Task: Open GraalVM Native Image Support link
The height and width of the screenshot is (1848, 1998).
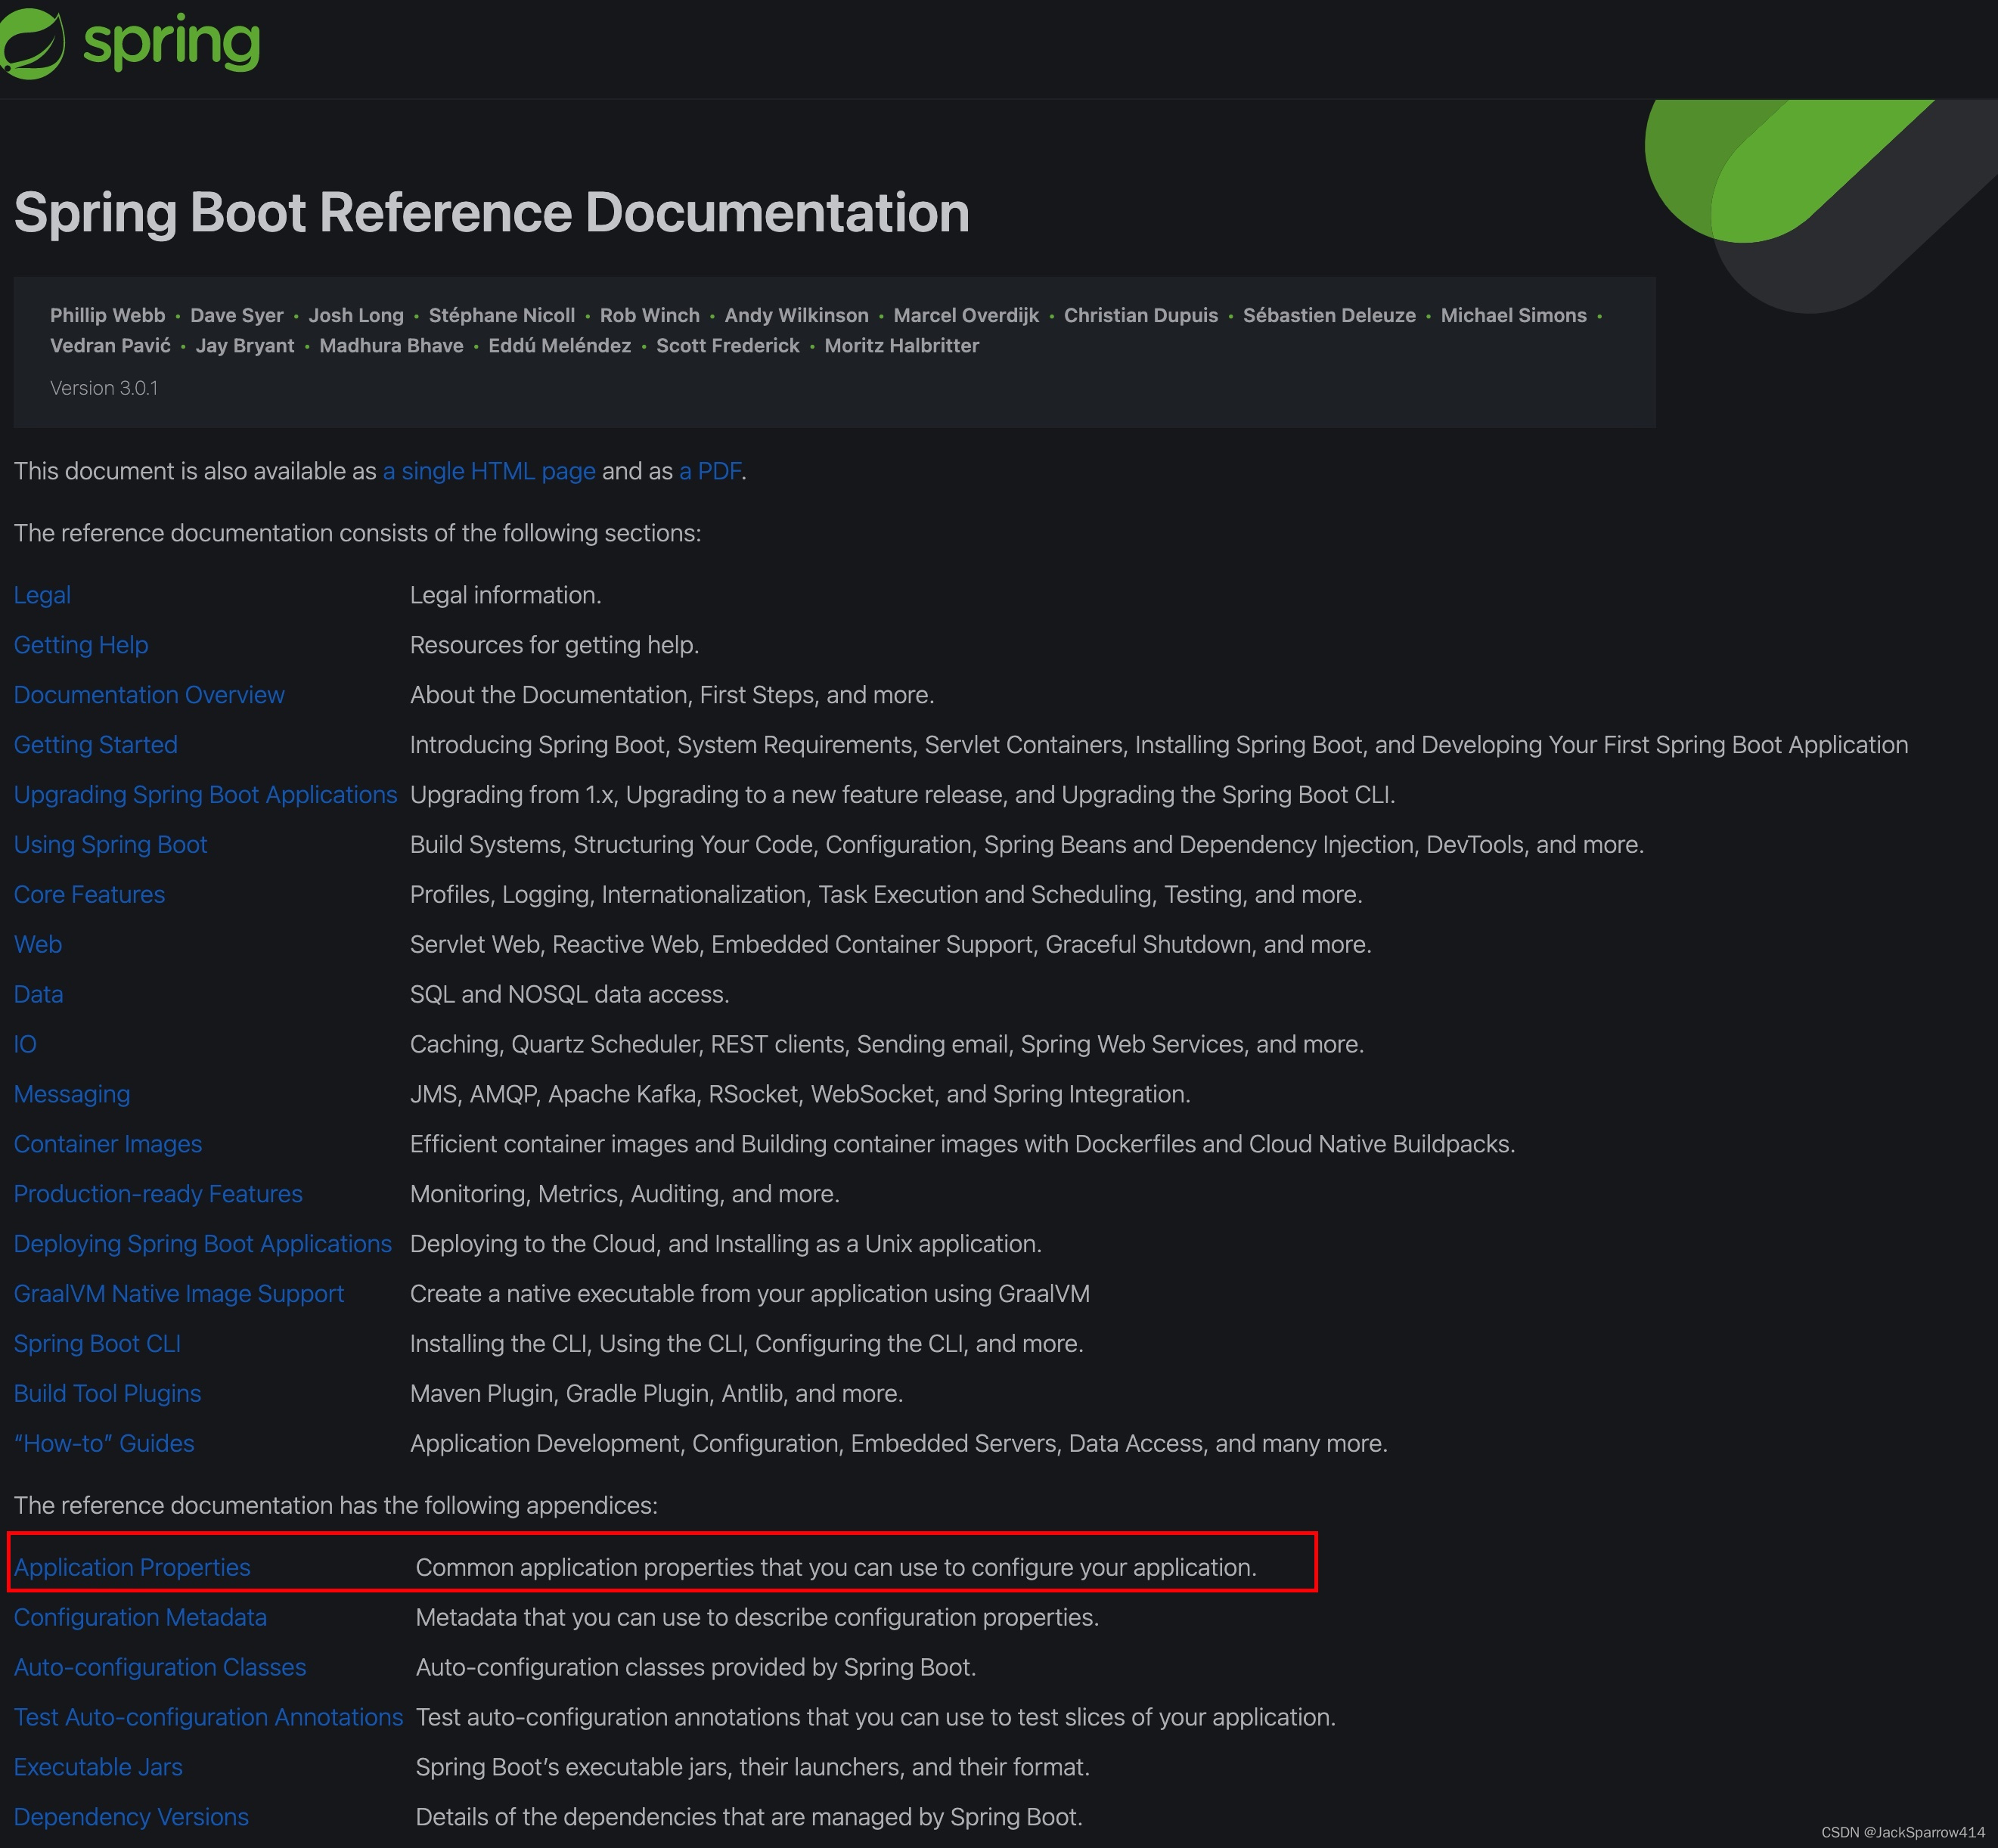Action: (x=179, y=1294)
